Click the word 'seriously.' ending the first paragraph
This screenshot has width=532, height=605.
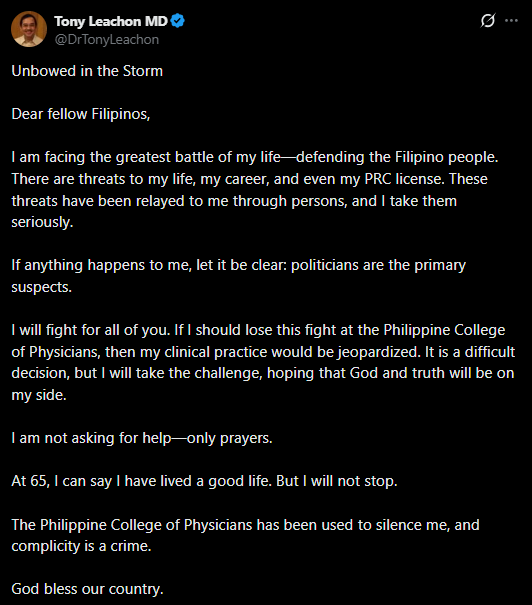click(x=42, y=222)
